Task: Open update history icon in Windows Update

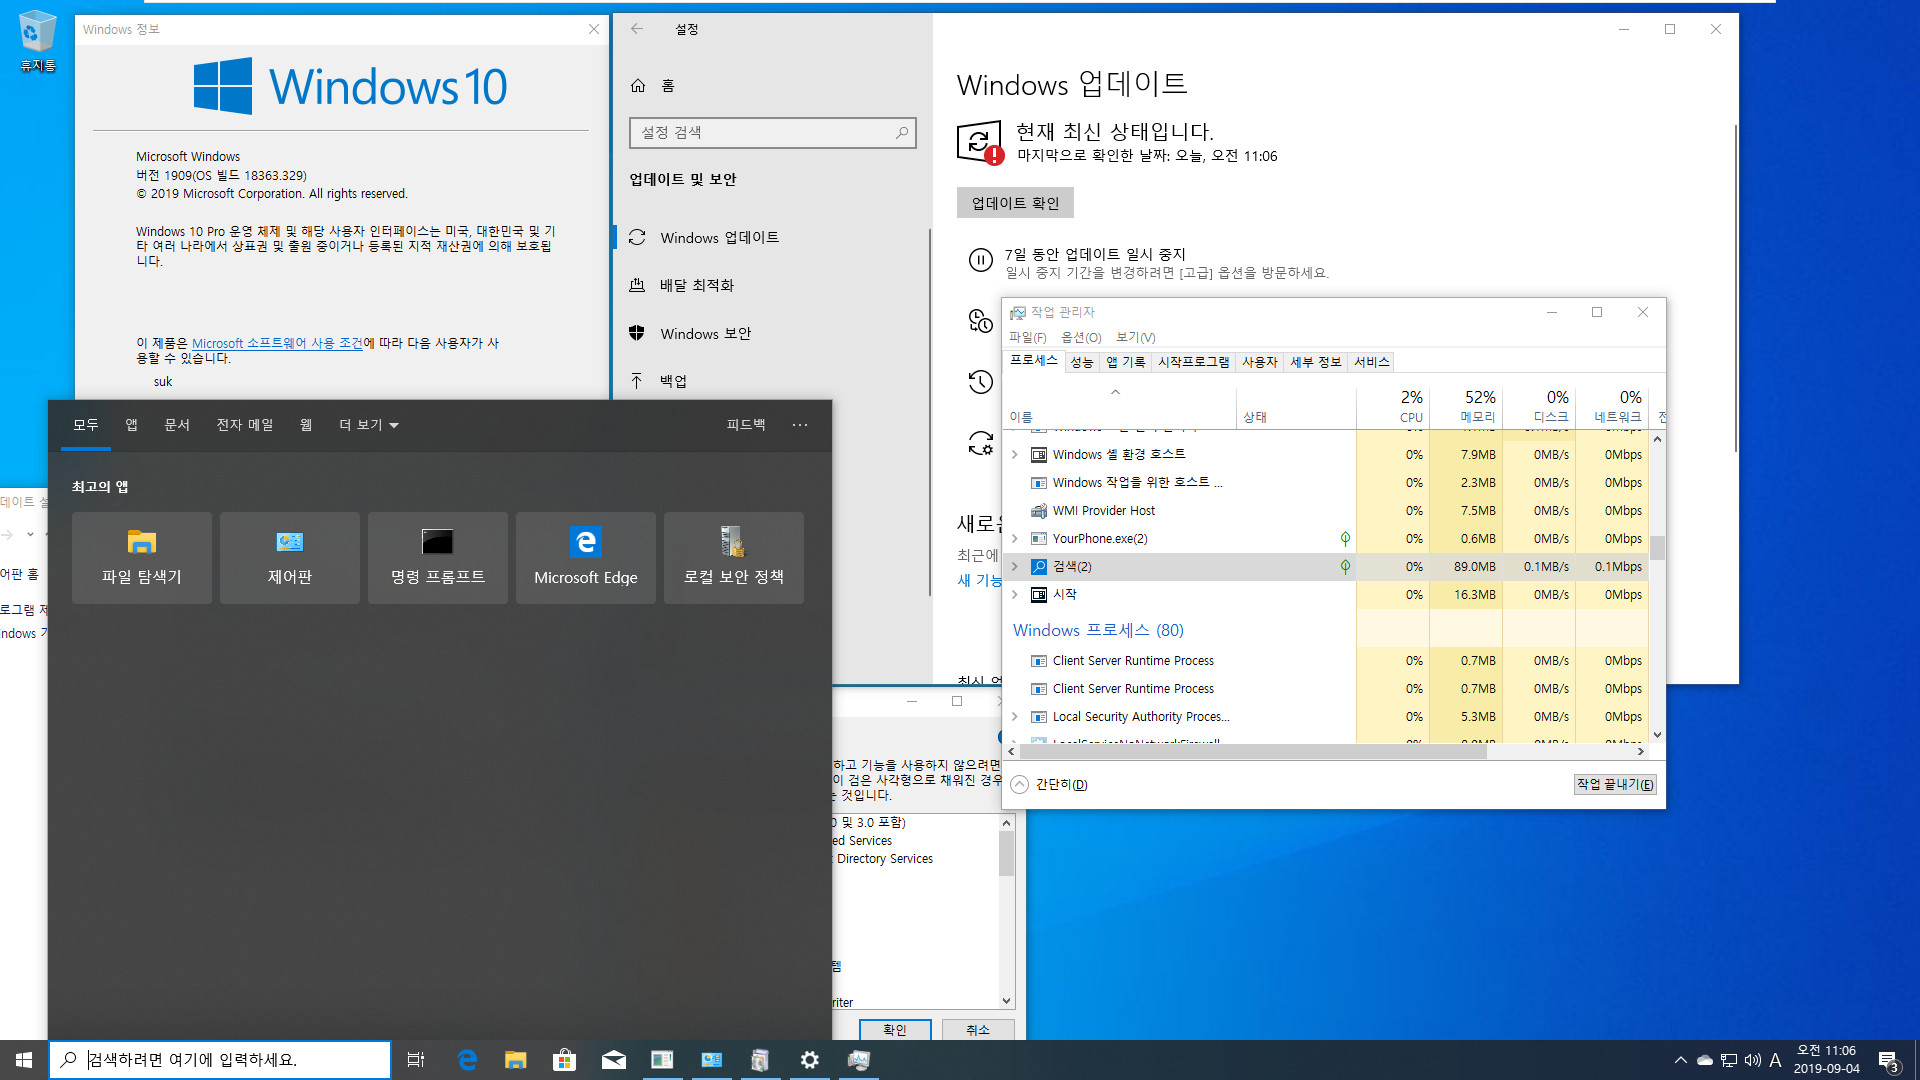Action: click(980, 382)
